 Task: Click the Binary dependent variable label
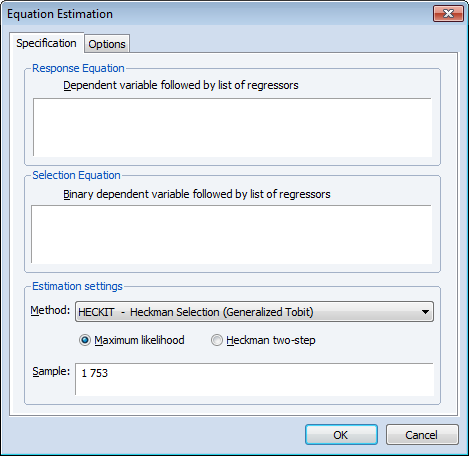click(197, 194)
